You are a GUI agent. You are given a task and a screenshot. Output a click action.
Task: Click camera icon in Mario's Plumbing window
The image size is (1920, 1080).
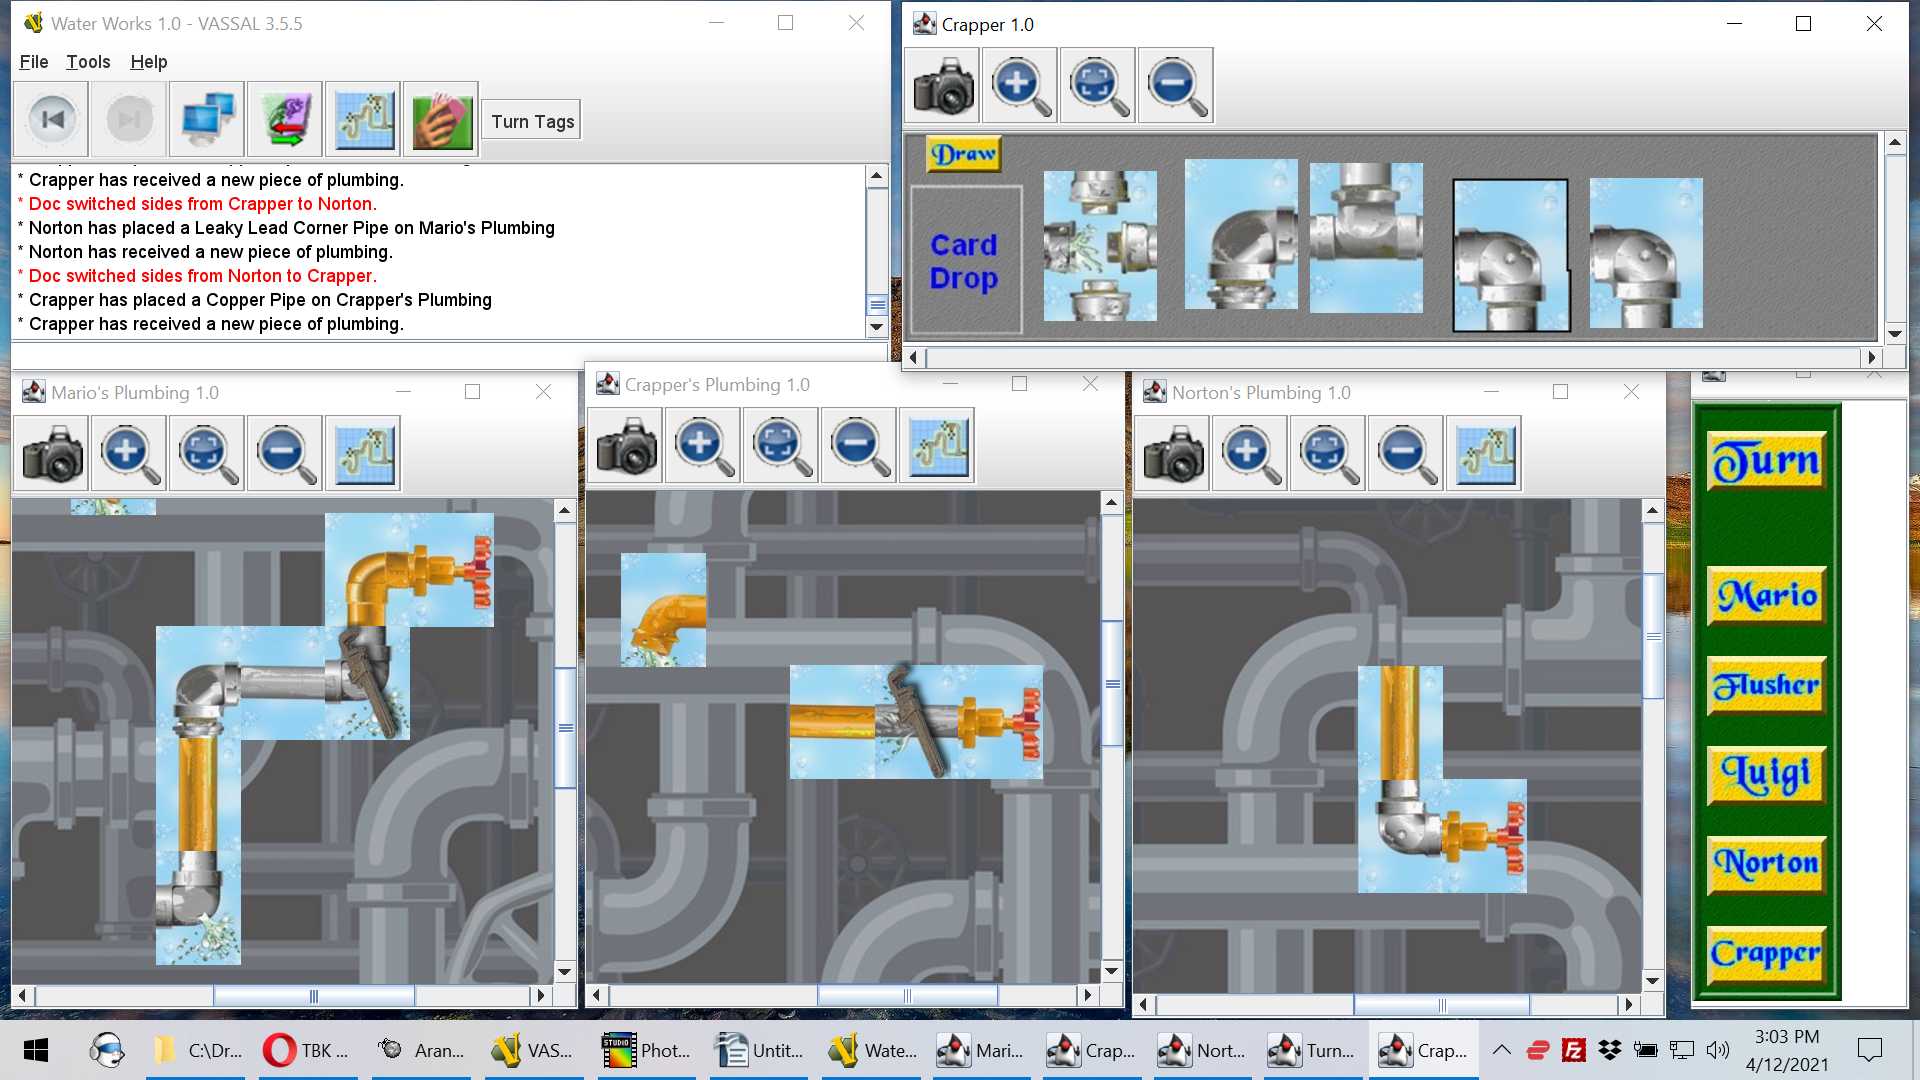pos(52,453)
